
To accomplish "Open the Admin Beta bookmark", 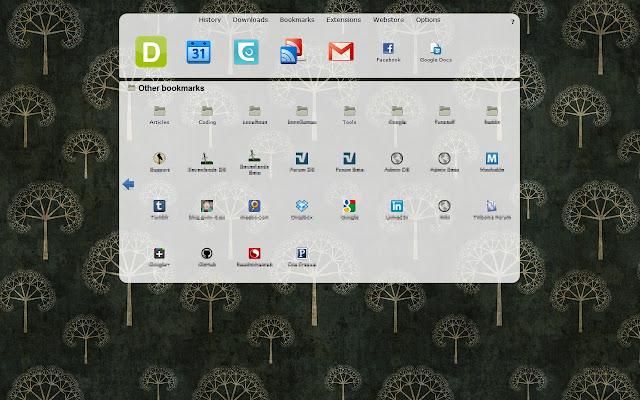I will [444, 162].
